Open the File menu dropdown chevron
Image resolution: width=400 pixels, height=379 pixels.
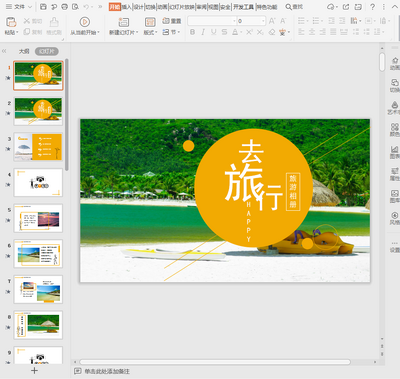point(29,7)
